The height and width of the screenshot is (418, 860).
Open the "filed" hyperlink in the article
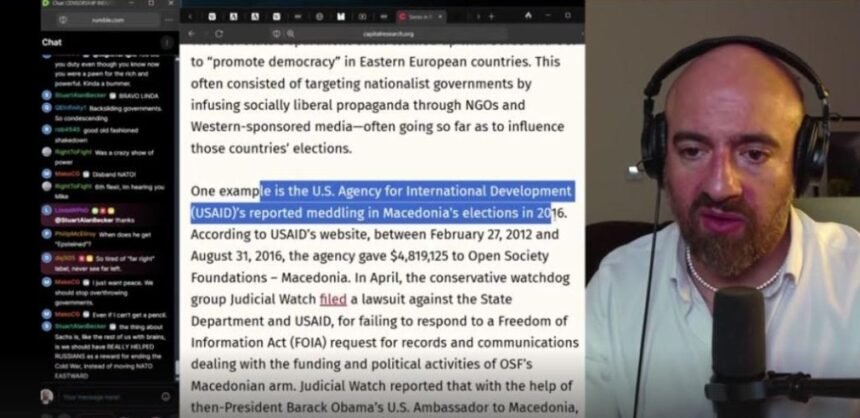[333, 300]
